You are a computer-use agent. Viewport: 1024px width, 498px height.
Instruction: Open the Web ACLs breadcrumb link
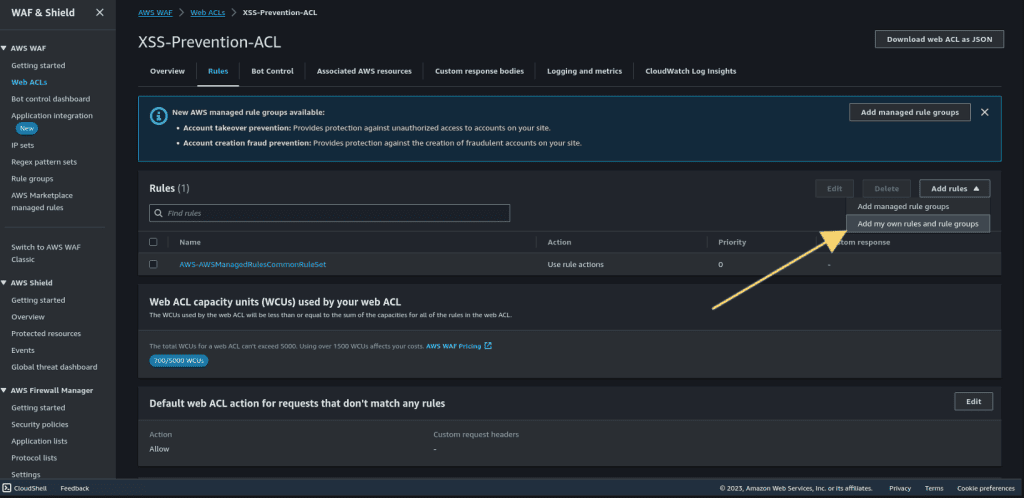pos(208,12)
